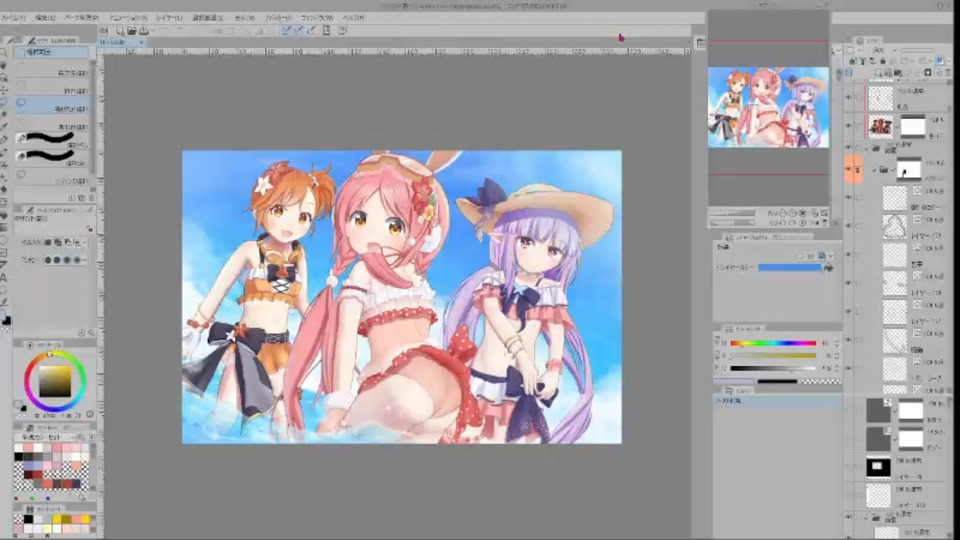The width and height of the screenshot is (960, 540).
Task: Open the Animation menu
Action: pos(128,18)
